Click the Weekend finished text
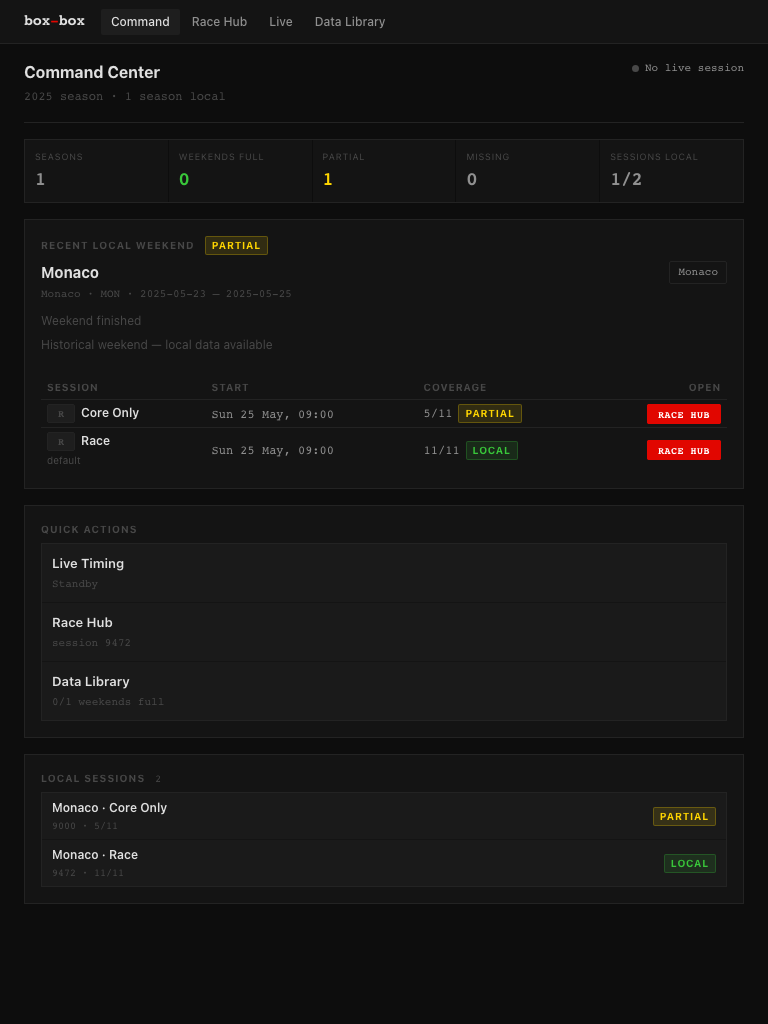 click(x=91, y=321)
